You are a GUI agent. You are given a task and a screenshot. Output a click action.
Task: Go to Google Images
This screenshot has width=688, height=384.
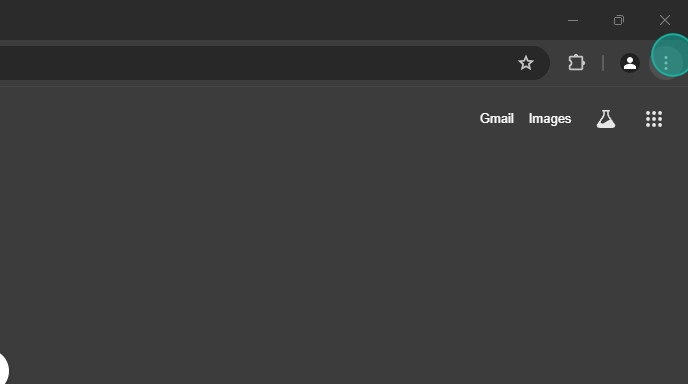coord(550,118)
